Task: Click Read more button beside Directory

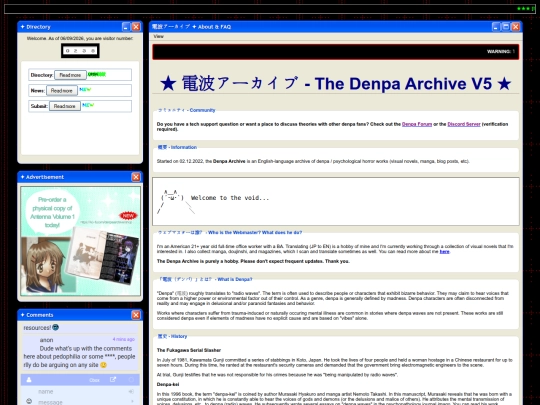Action: tap(70, 75)
